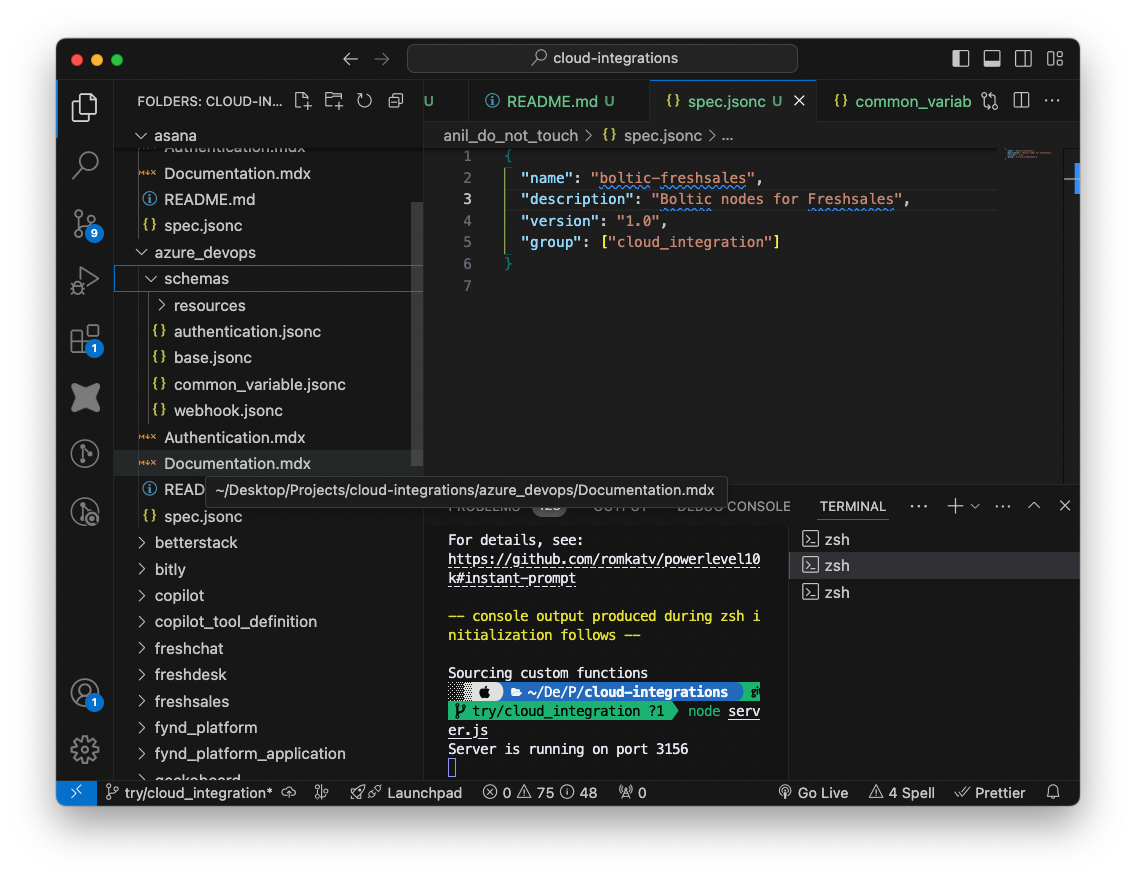Switch to the common_variable editor tab
The image size is (1136, 880).
coord(902,101)
